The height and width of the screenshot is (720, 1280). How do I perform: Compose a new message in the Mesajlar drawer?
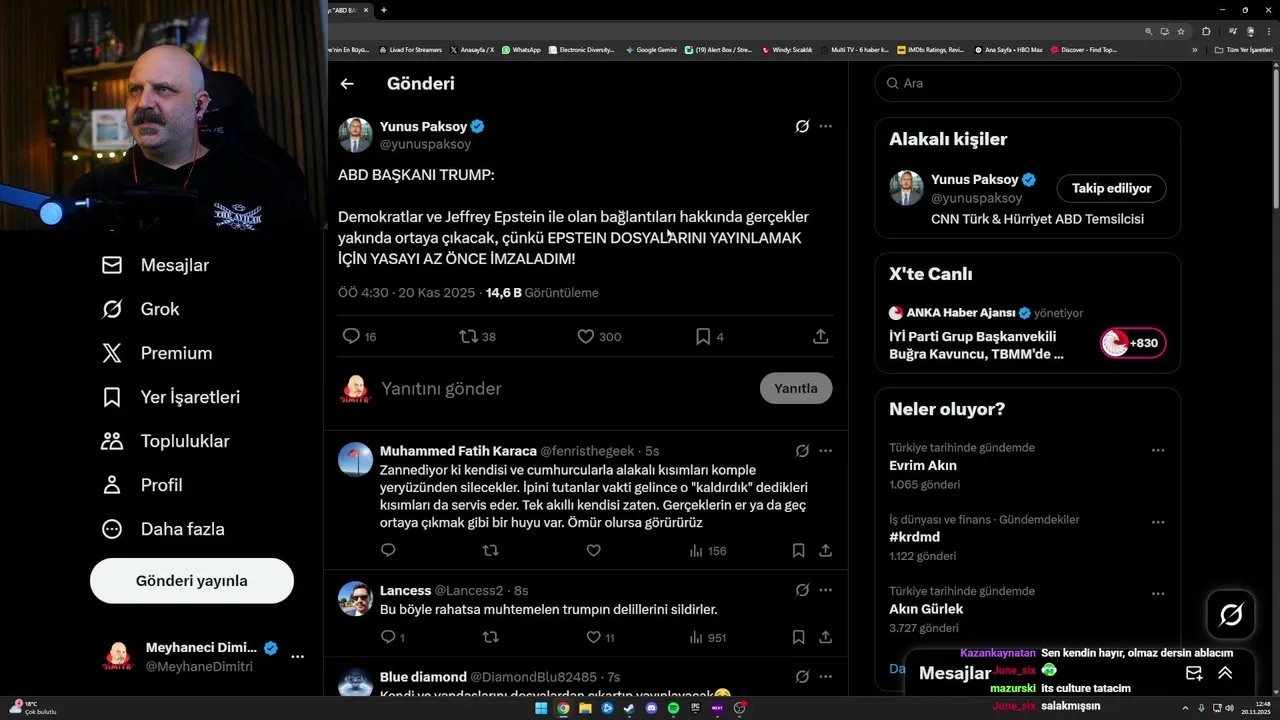[1194, 673]
